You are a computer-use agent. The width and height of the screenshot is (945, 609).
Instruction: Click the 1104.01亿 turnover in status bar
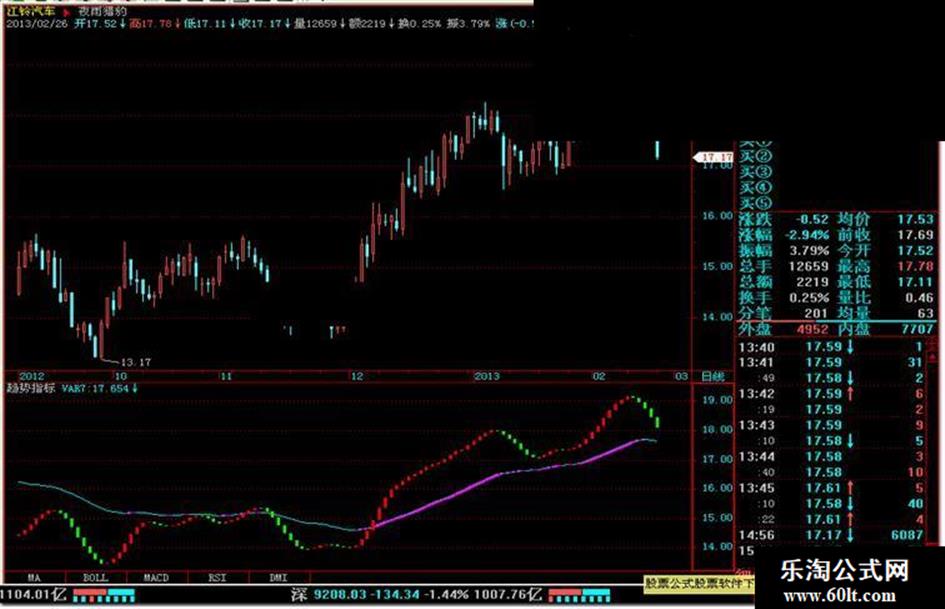coord(33,595)
